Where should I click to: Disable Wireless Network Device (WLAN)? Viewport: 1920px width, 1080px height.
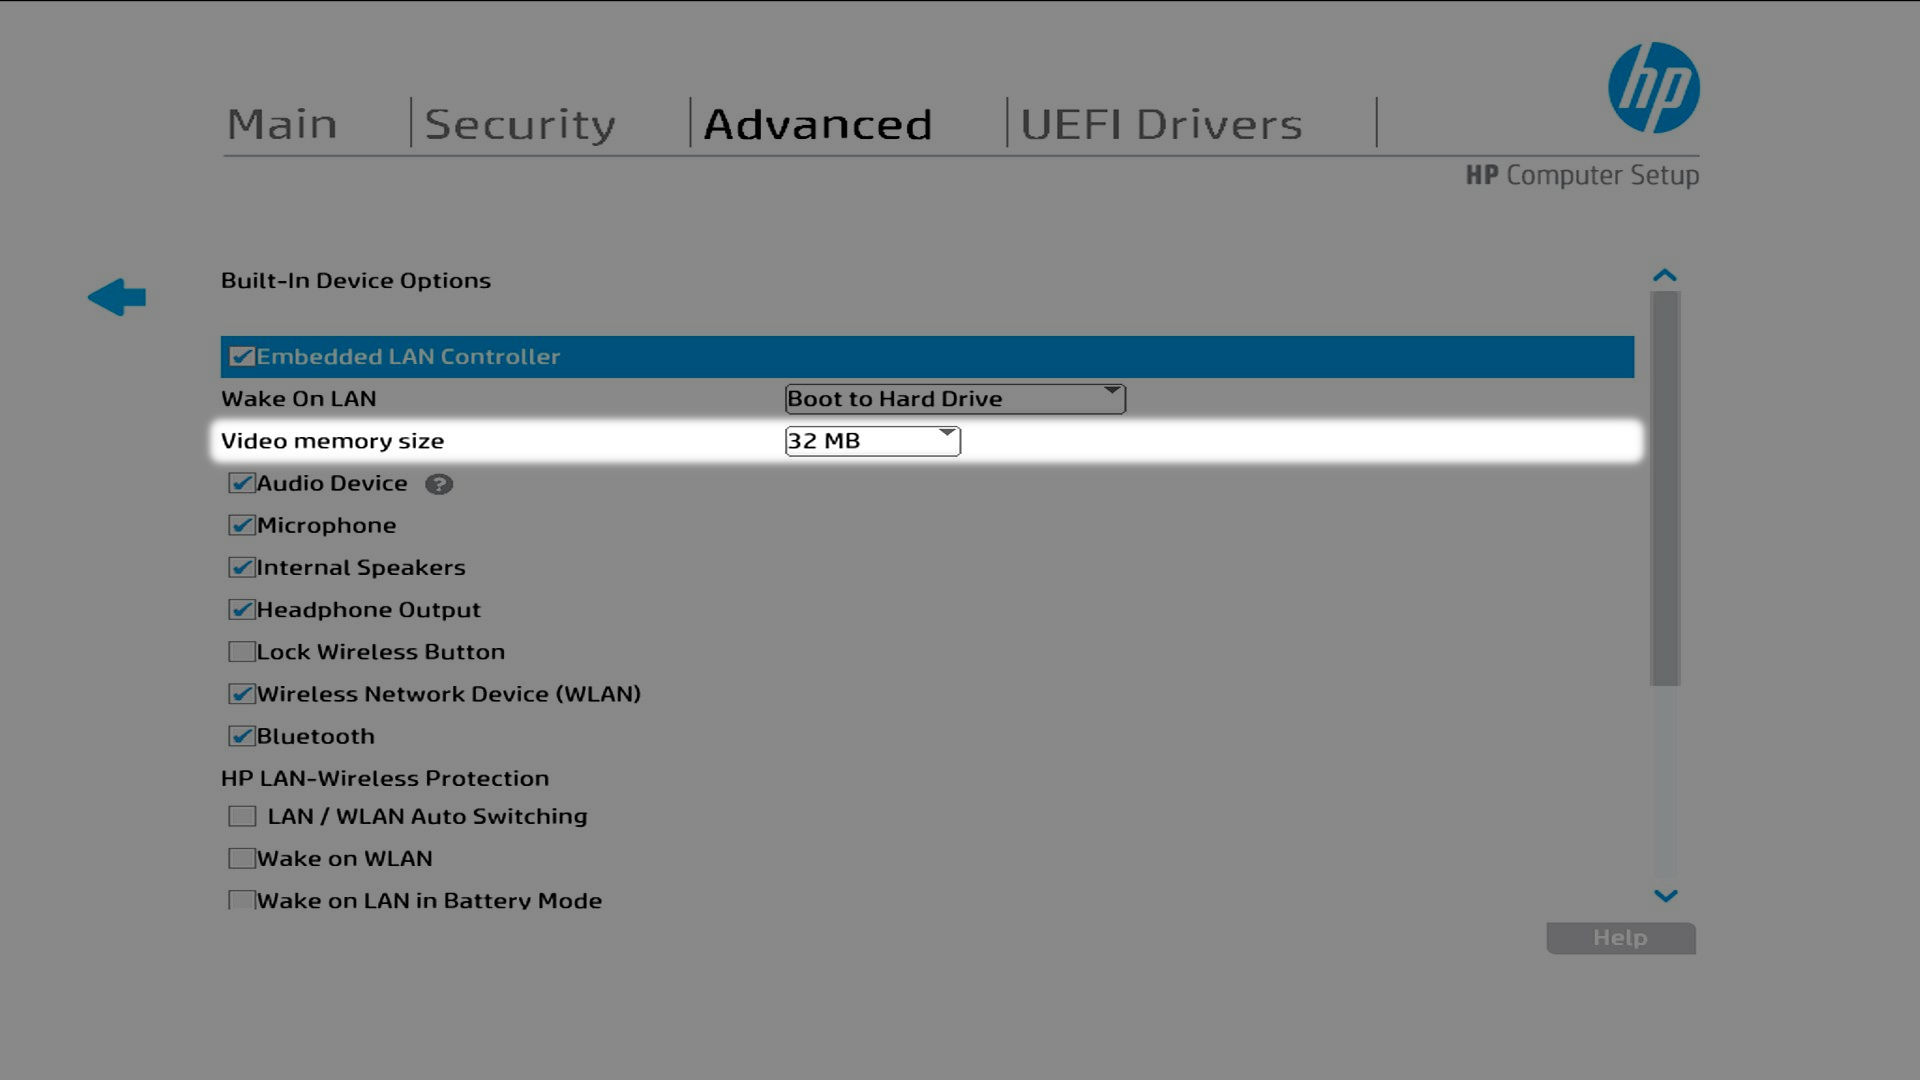coord(240,693)
